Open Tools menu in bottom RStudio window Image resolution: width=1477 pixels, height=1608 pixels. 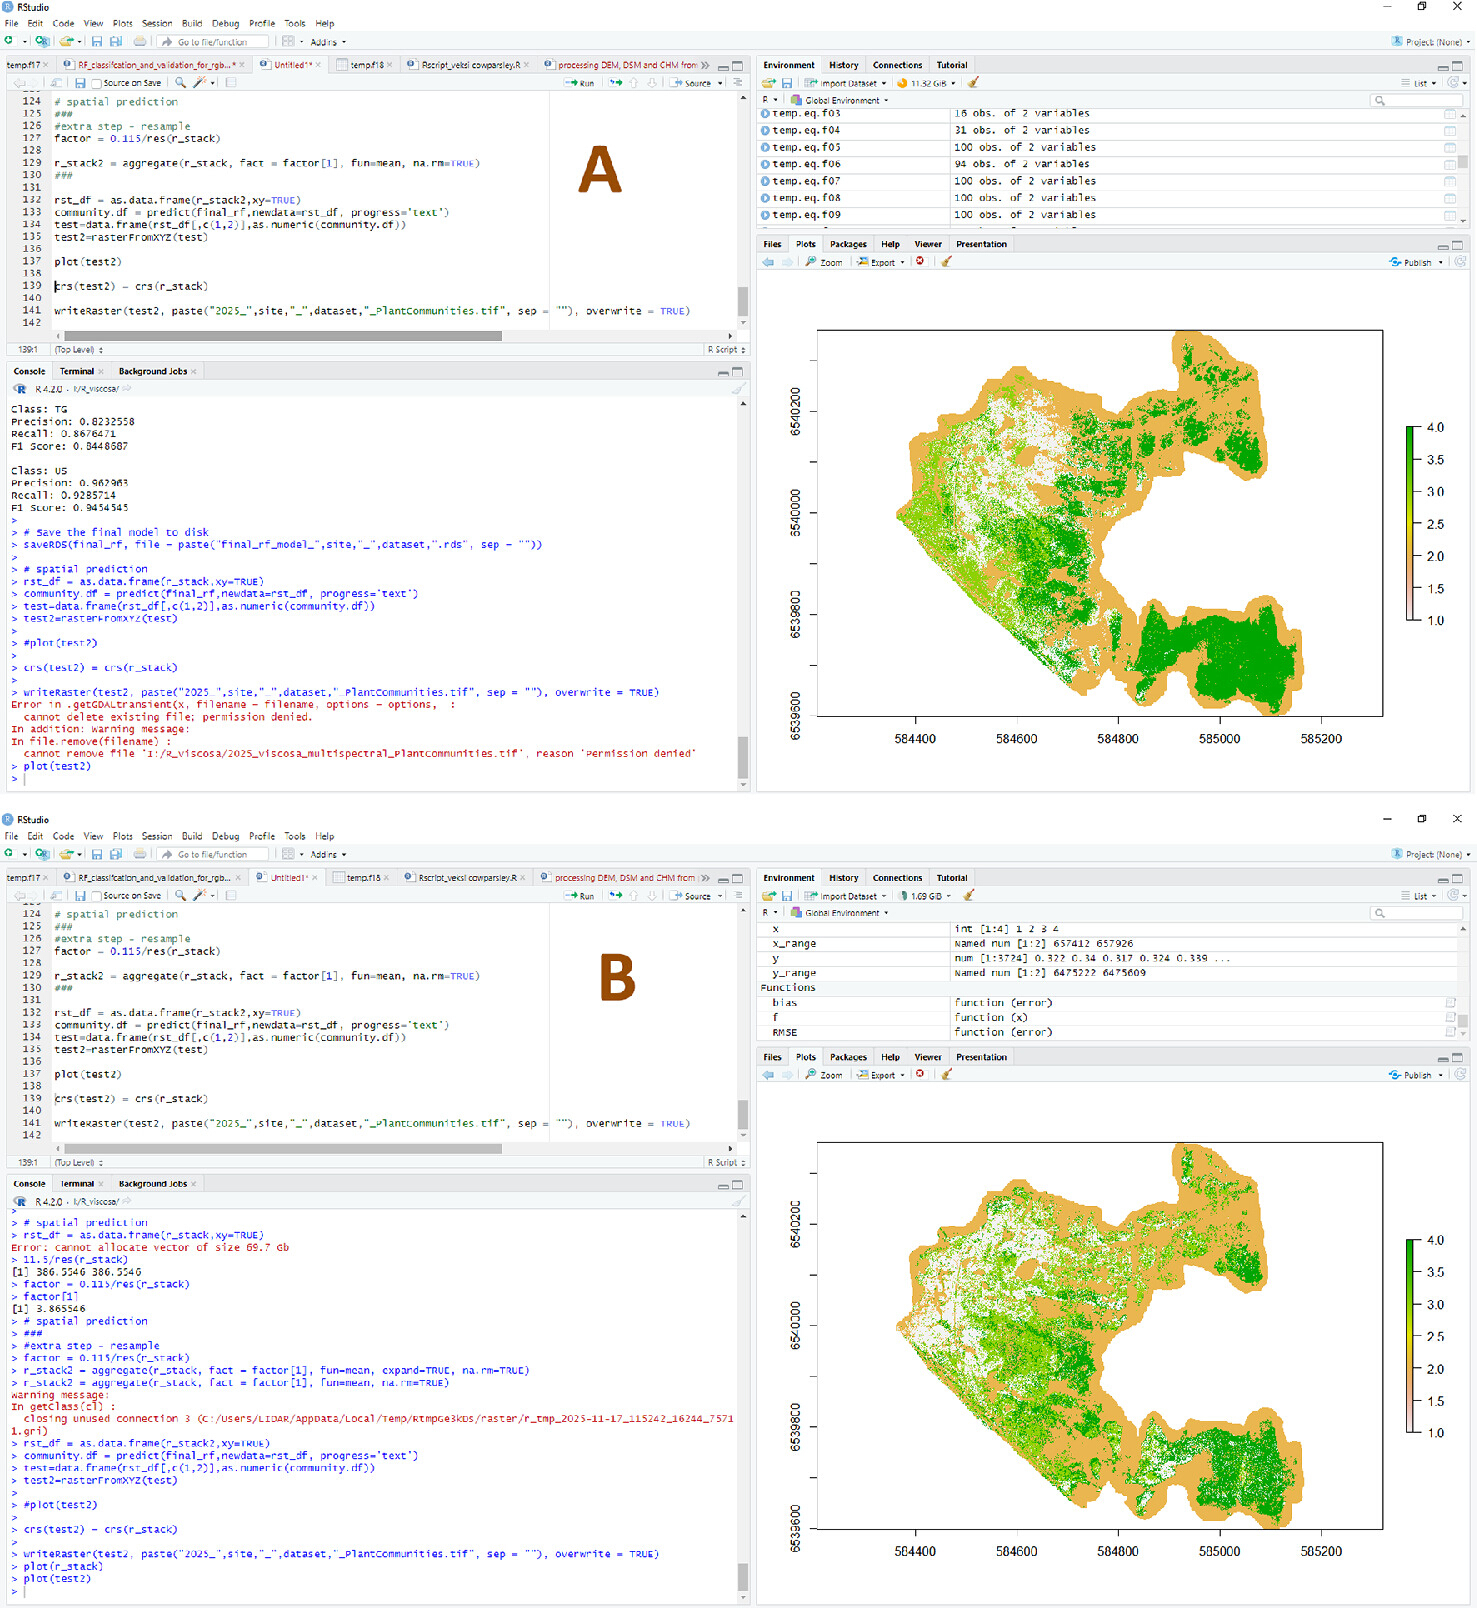(294, 836)
